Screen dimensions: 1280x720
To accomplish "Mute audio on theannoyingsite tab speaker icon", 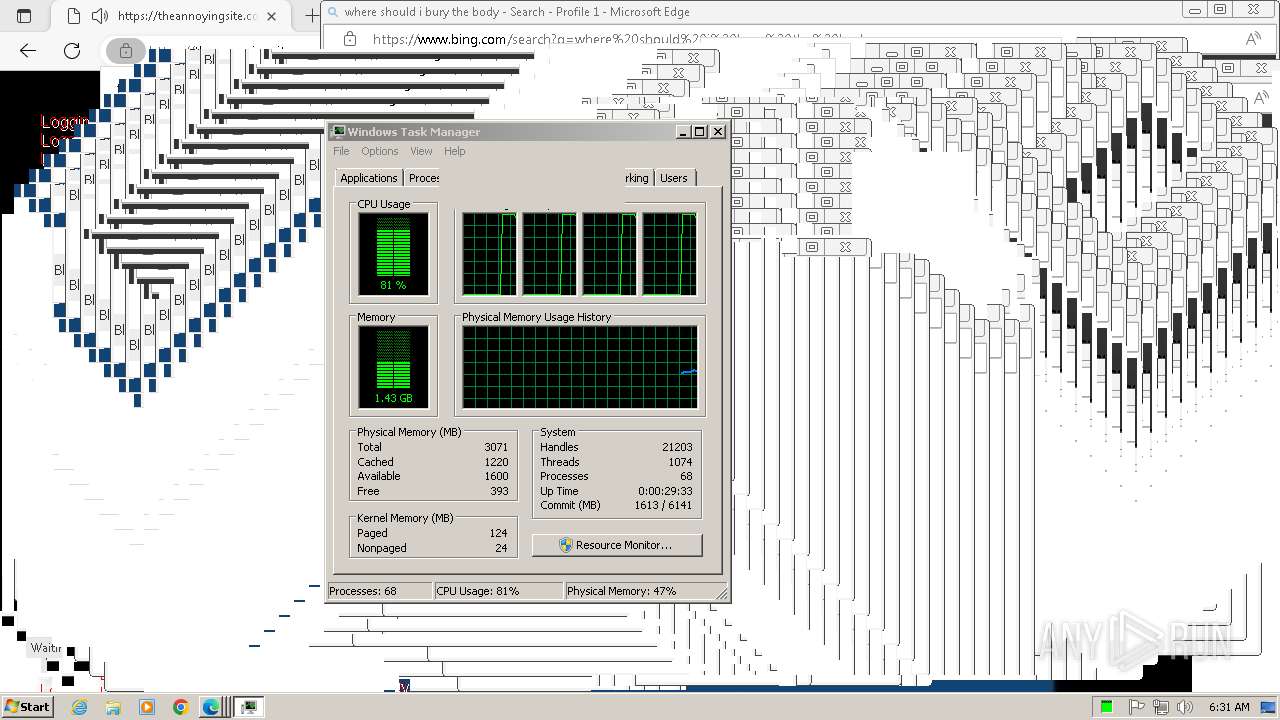I will (x=99, y=16).
